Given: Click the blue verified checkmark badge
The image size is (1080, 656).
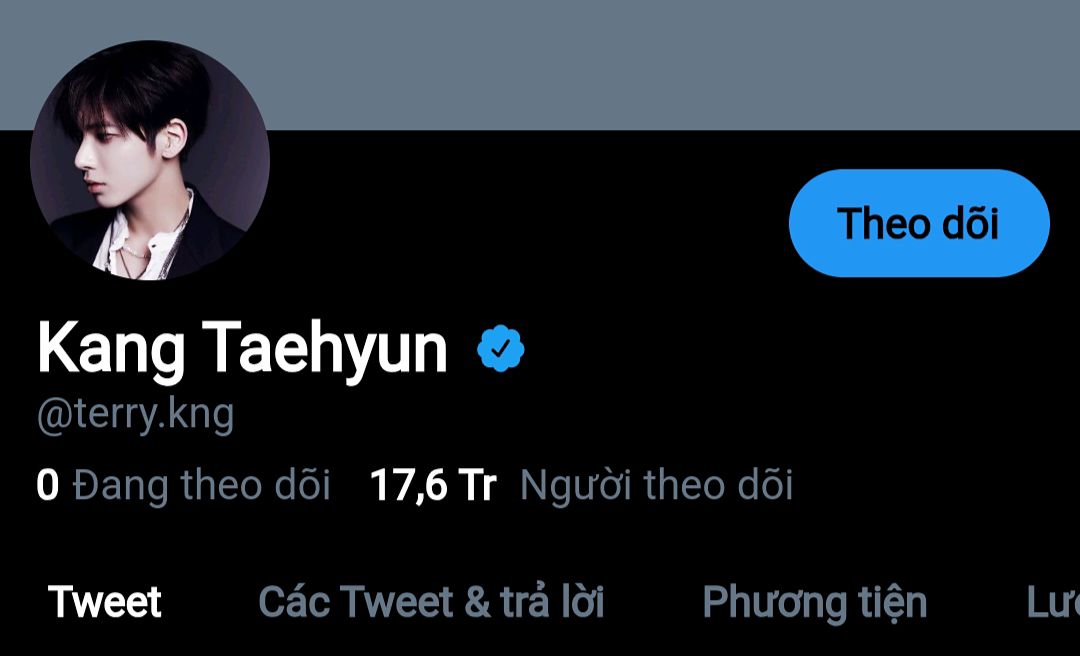Looking at the screenshot, I should pos(501,348).
